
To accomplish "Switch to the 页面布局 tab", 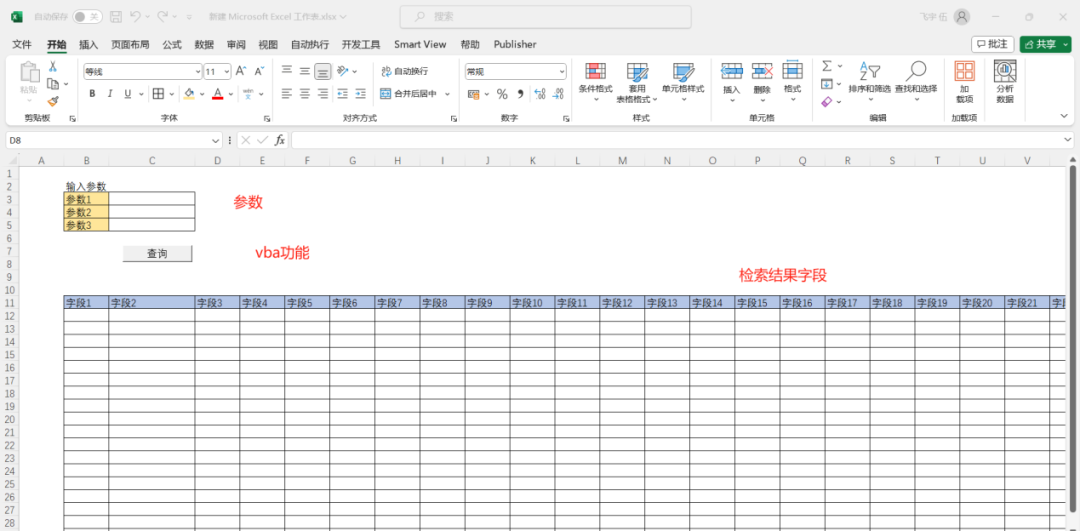I will tap(130, 44).
